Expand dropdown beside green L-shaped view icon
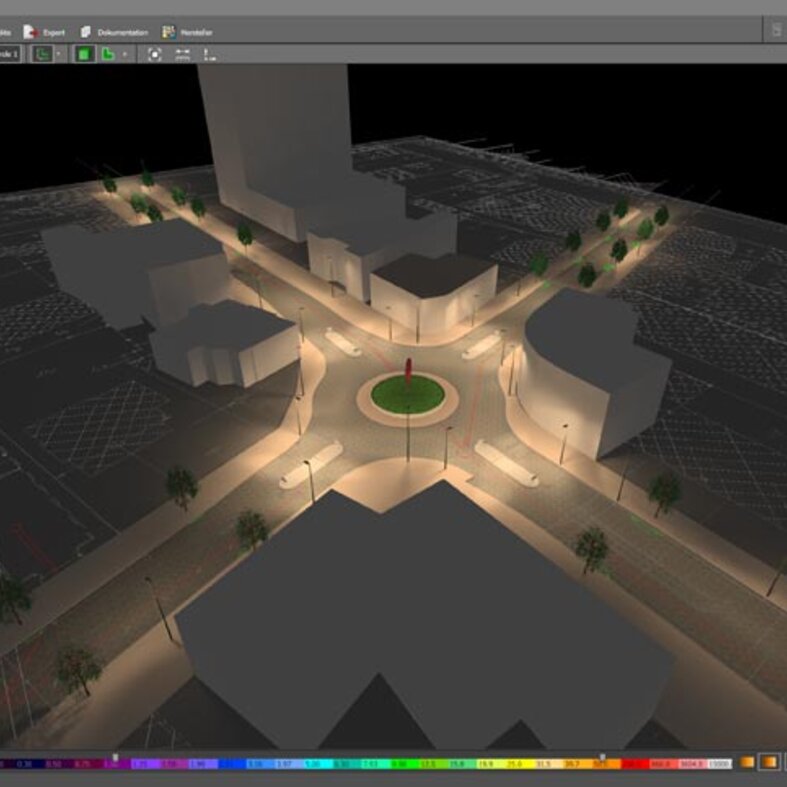 coord(124,54)
